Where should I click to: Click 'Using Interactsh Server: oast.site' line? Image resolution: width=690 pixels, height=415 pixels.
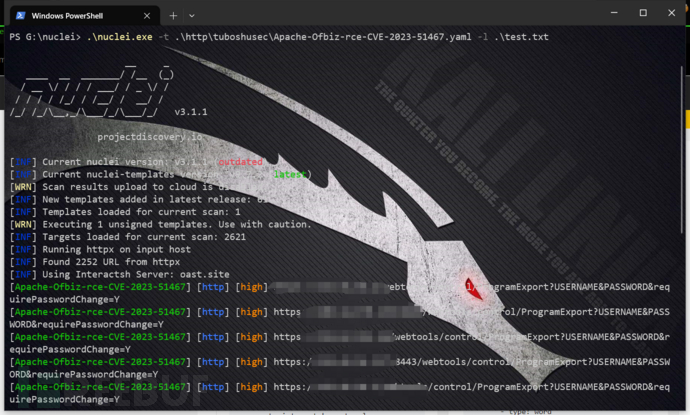[x=120, y=274]
